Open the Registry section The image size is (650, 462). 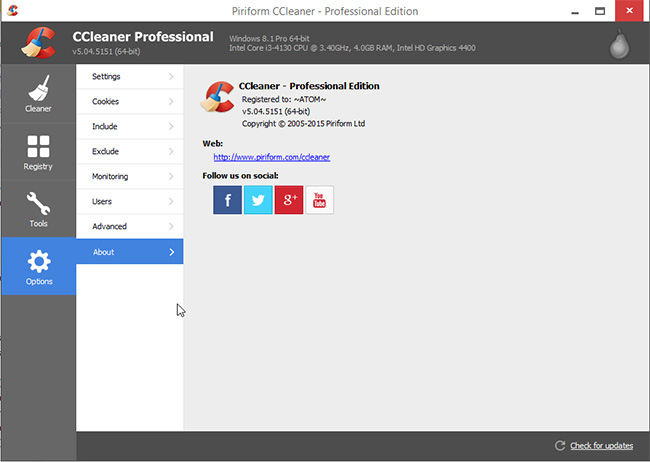[39, 152]
